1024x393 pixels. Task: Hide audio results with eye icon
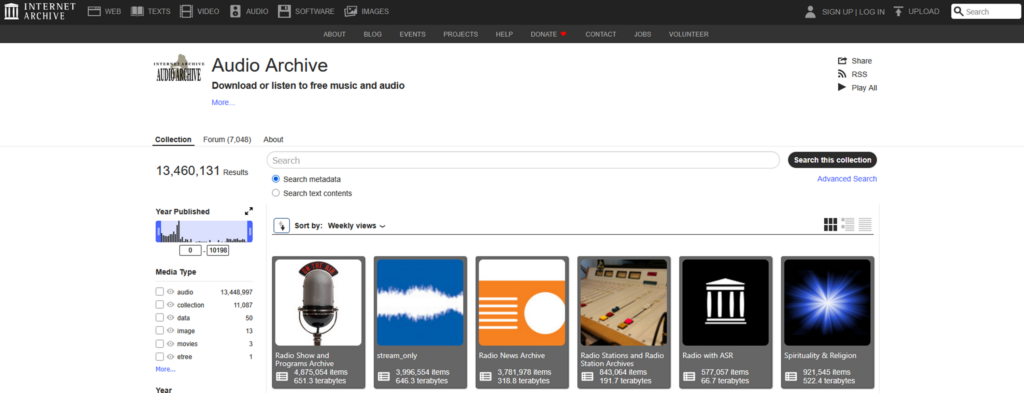[x=170, y=292]
